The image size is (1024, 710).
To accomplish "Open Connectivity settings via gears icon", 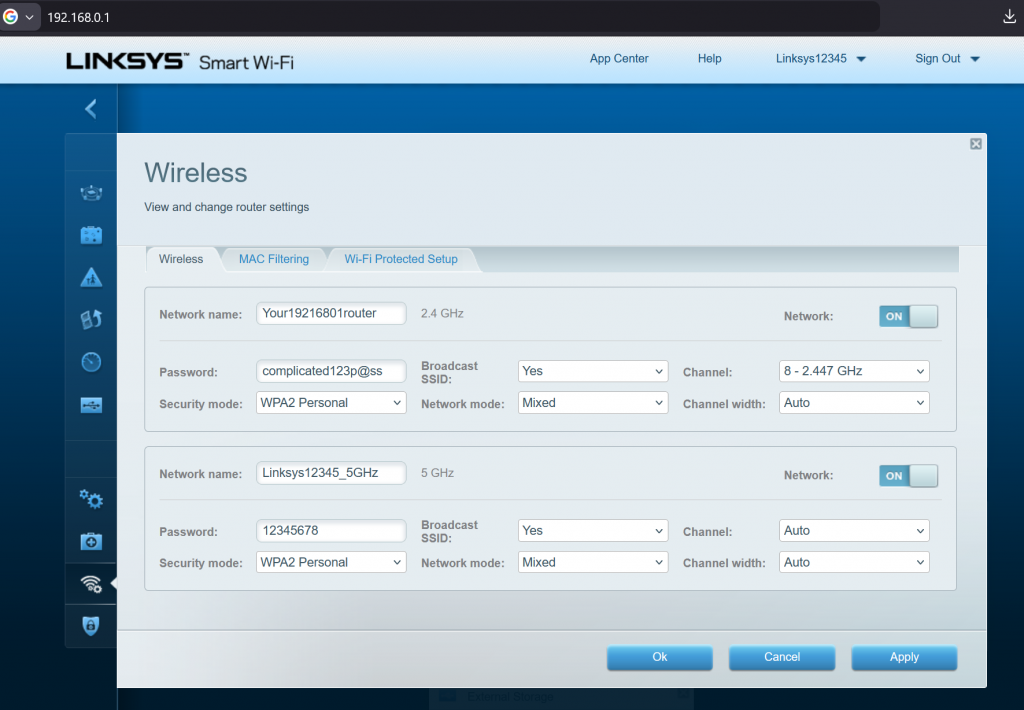I will [91, 498].
